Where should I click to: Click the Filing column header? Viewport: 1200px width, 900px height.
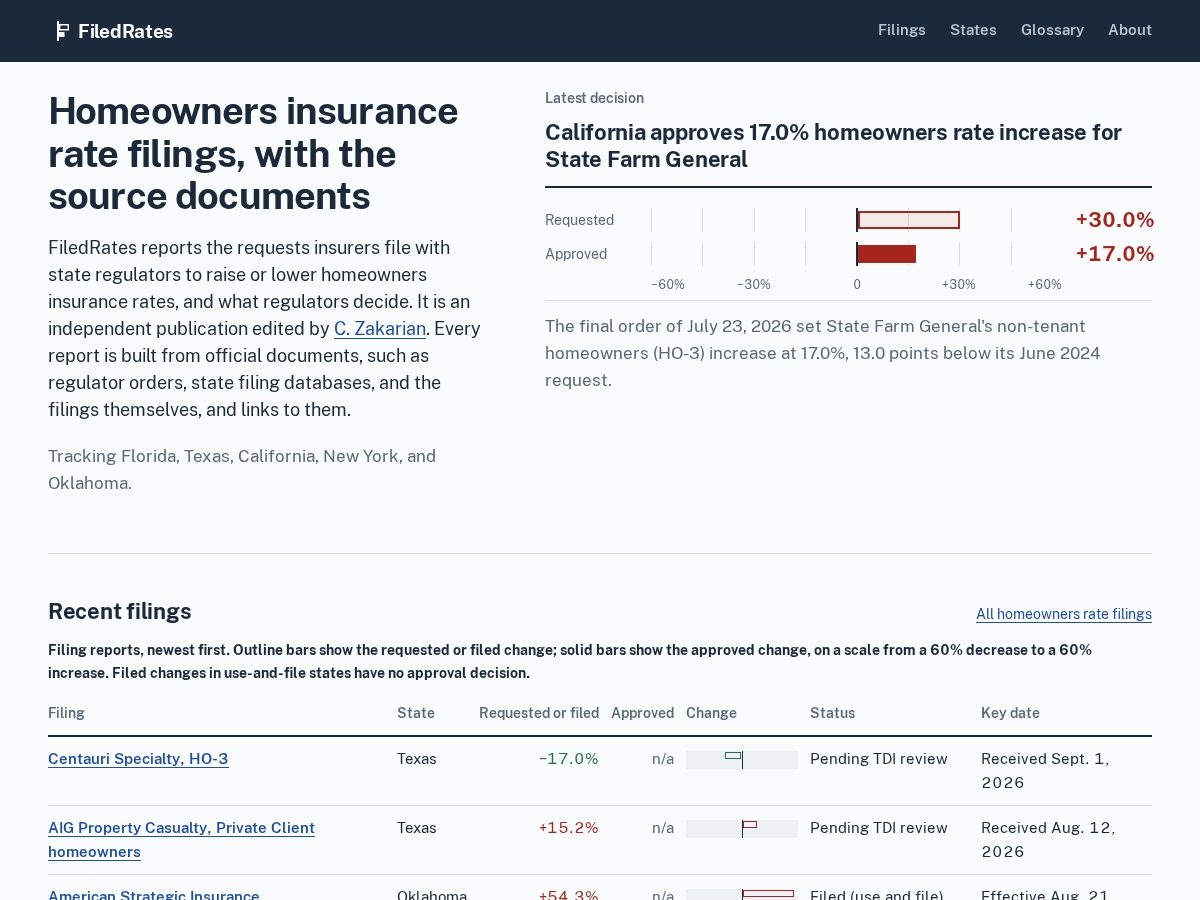point(66,713)
